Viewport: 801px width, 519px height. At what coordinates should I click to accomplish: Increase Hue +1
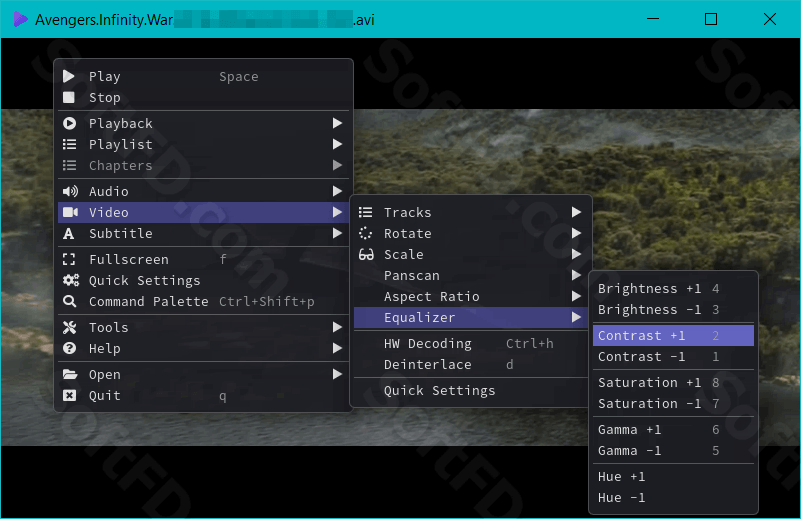coord(673,477)
